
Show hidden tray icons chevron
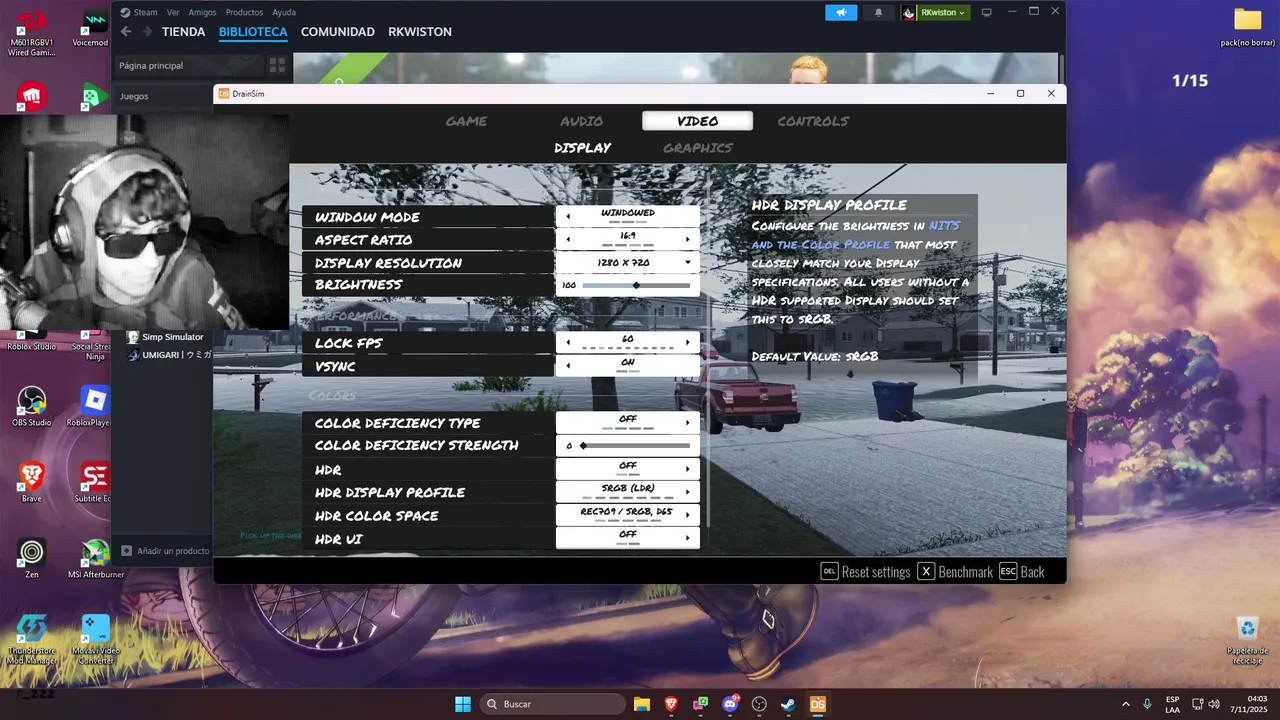click(1126, 704)
